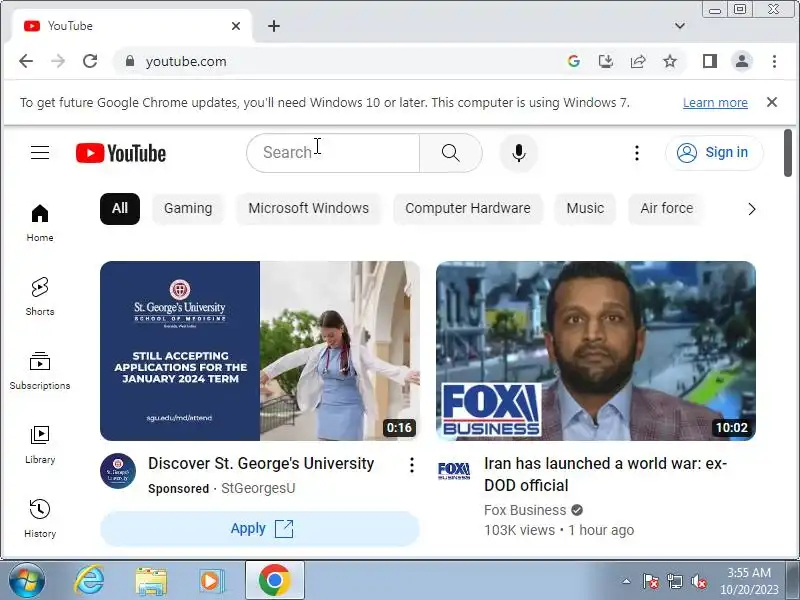Click the install app icon in address bar
Viewport: 800px width, 600px height.
click(x=606, y=61)
